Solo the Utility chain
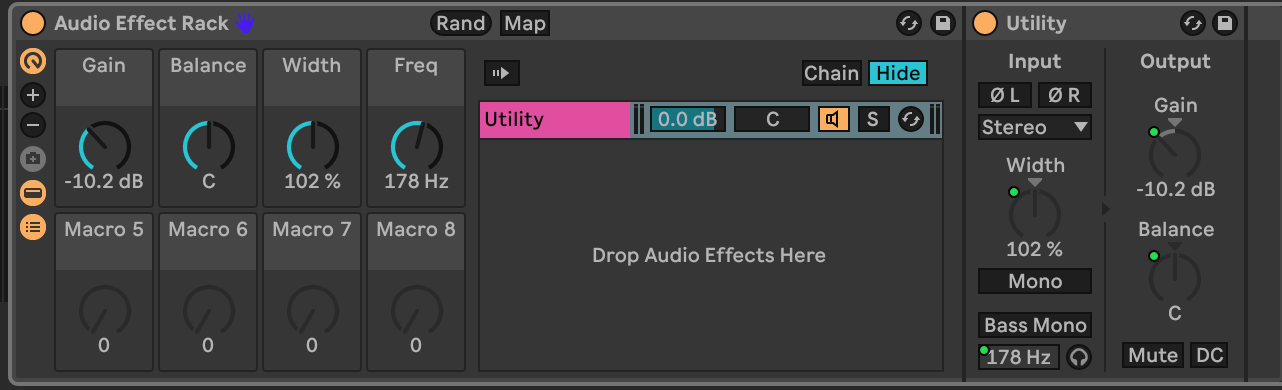Screen dimensions: 1282x390 pos(873,120)
